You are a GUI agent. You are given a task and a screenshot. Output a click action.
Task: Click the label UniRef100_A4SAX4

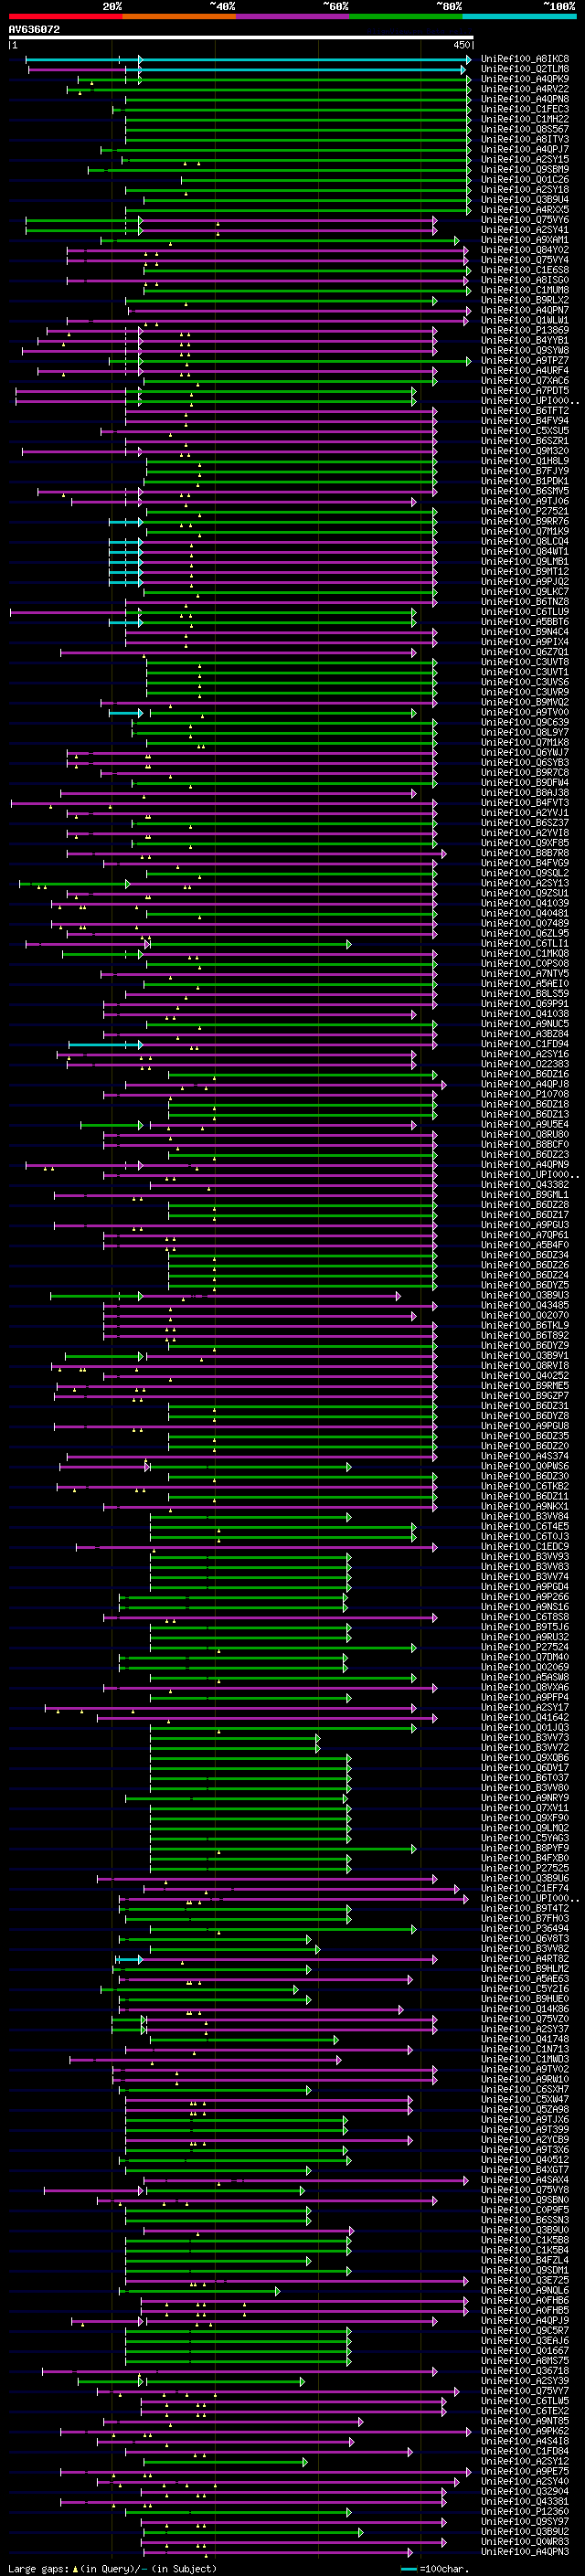click(x=525, y=2180)
